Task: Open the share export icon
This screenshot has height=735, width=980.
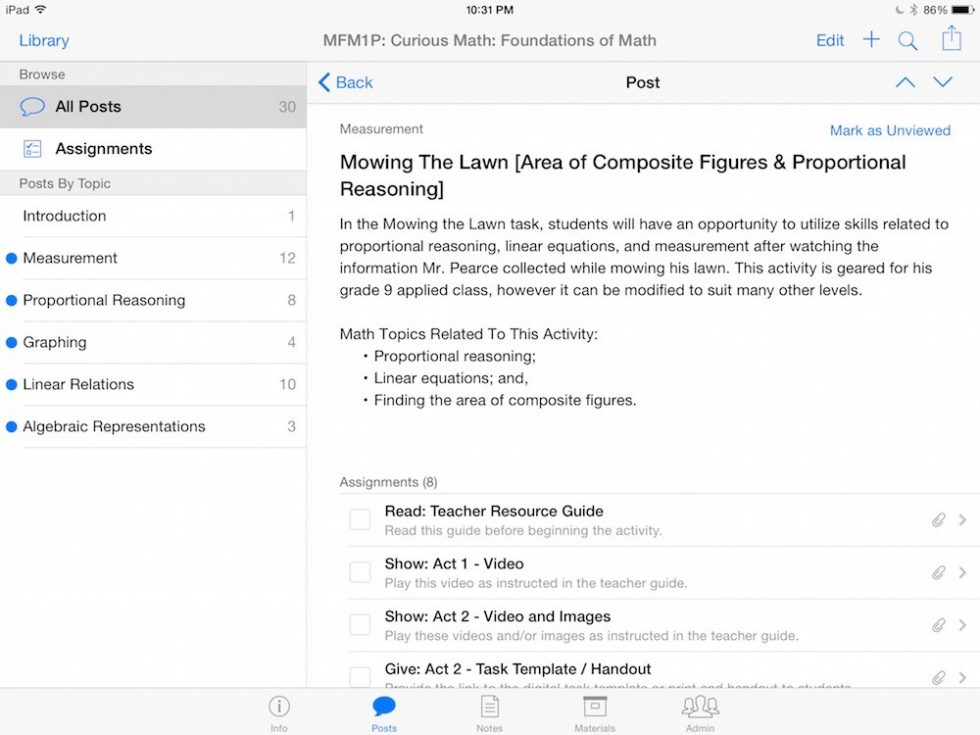Action: tap(950, 39)
